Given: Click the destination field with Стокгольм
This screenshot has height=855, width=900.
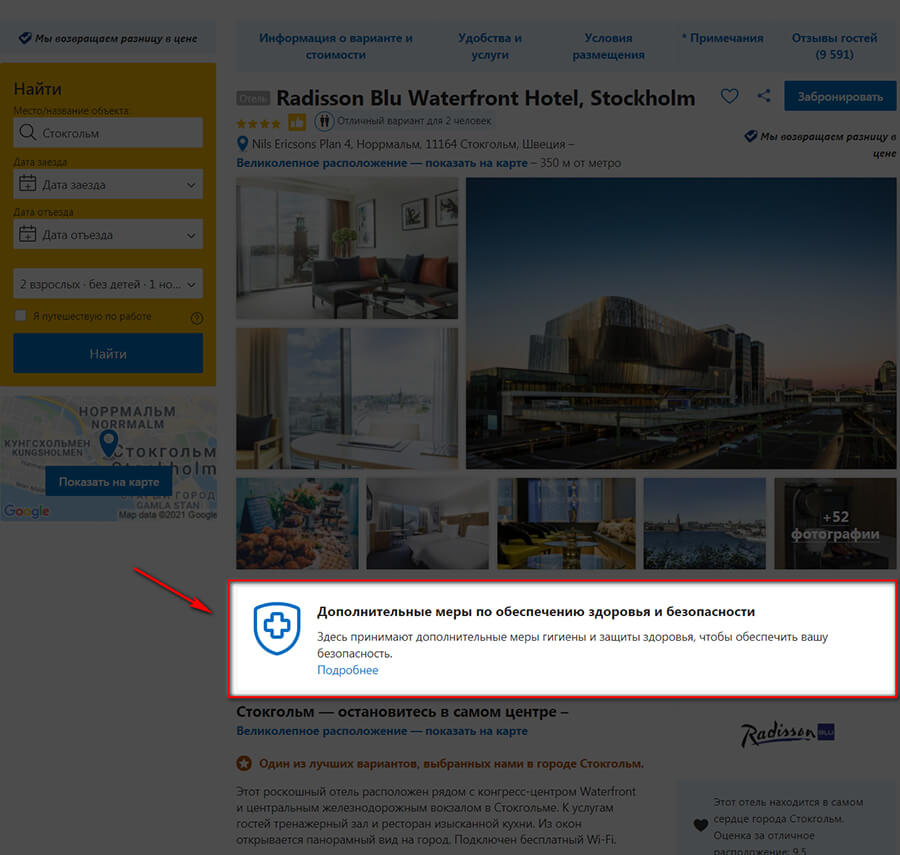Looking at the screenshot, I should (108, 133).
